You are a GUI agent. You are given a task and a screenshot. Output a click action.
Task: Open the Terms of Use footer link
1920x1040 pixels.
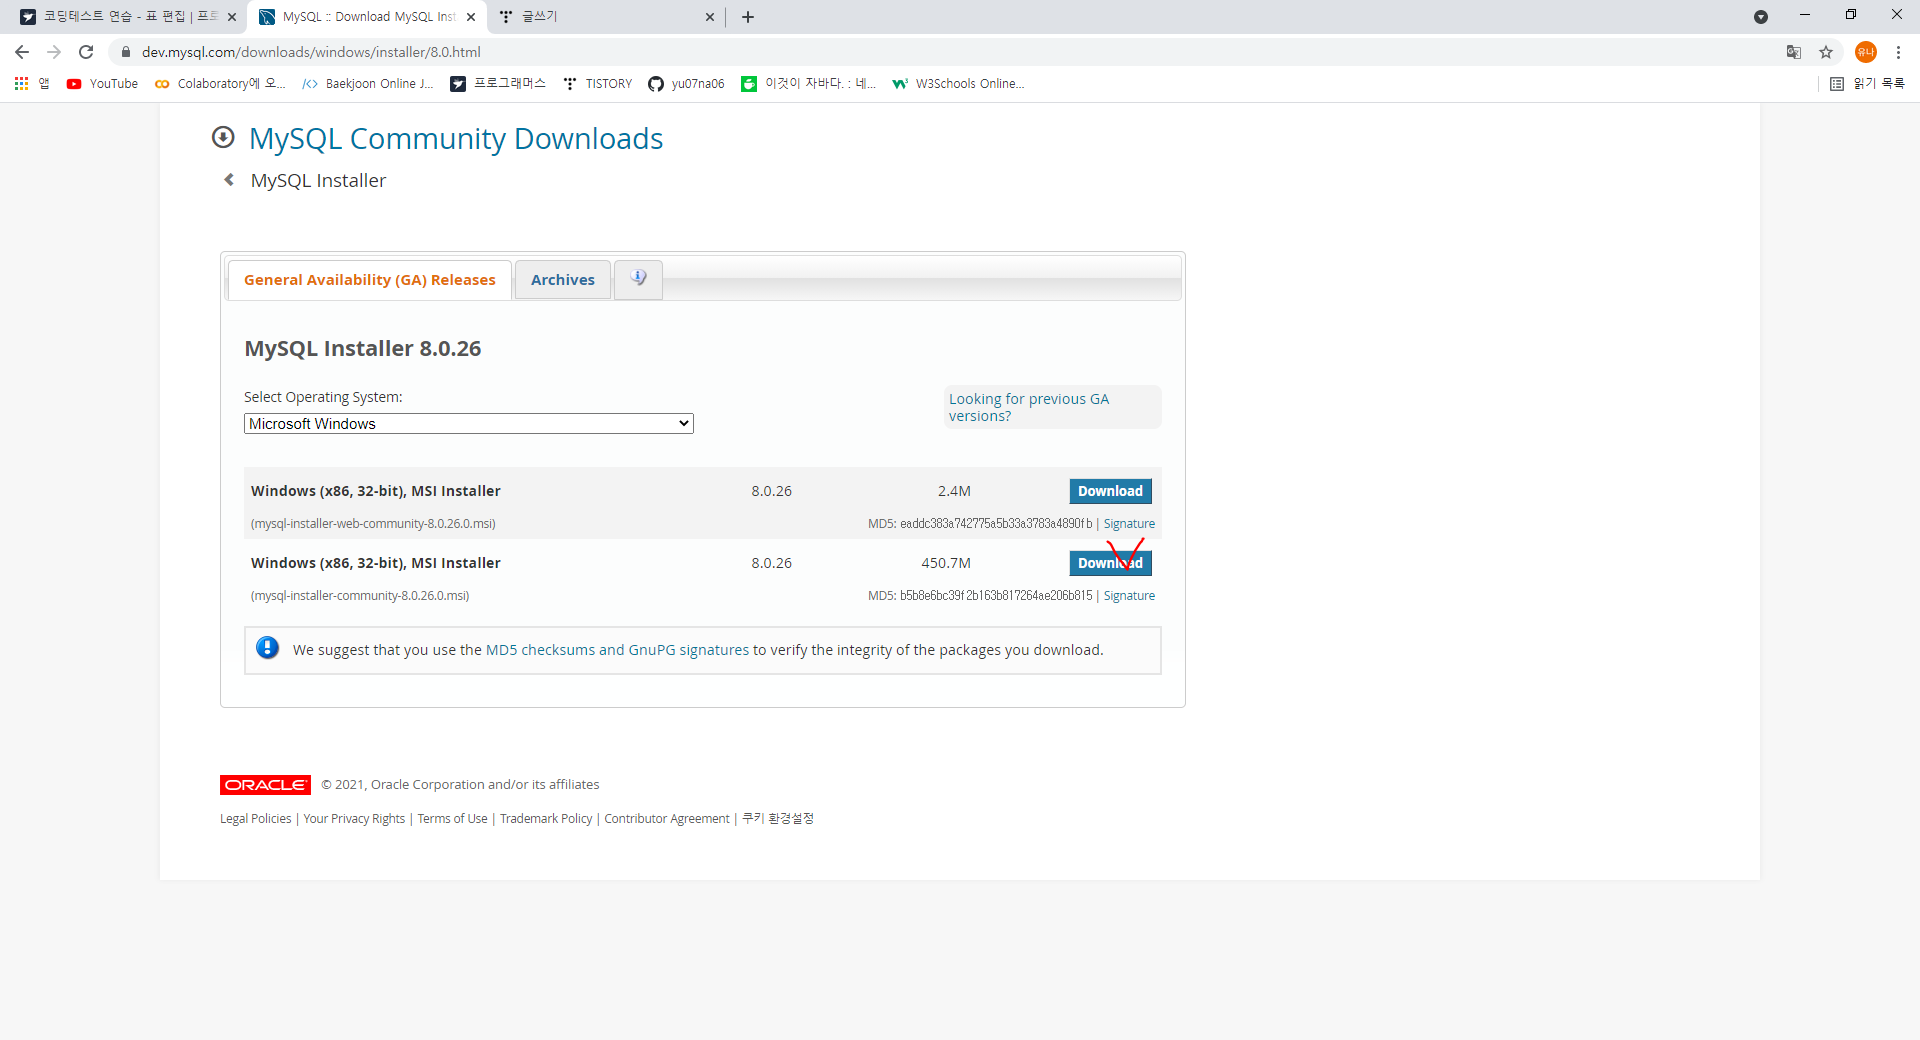click(x=452, y=819)
